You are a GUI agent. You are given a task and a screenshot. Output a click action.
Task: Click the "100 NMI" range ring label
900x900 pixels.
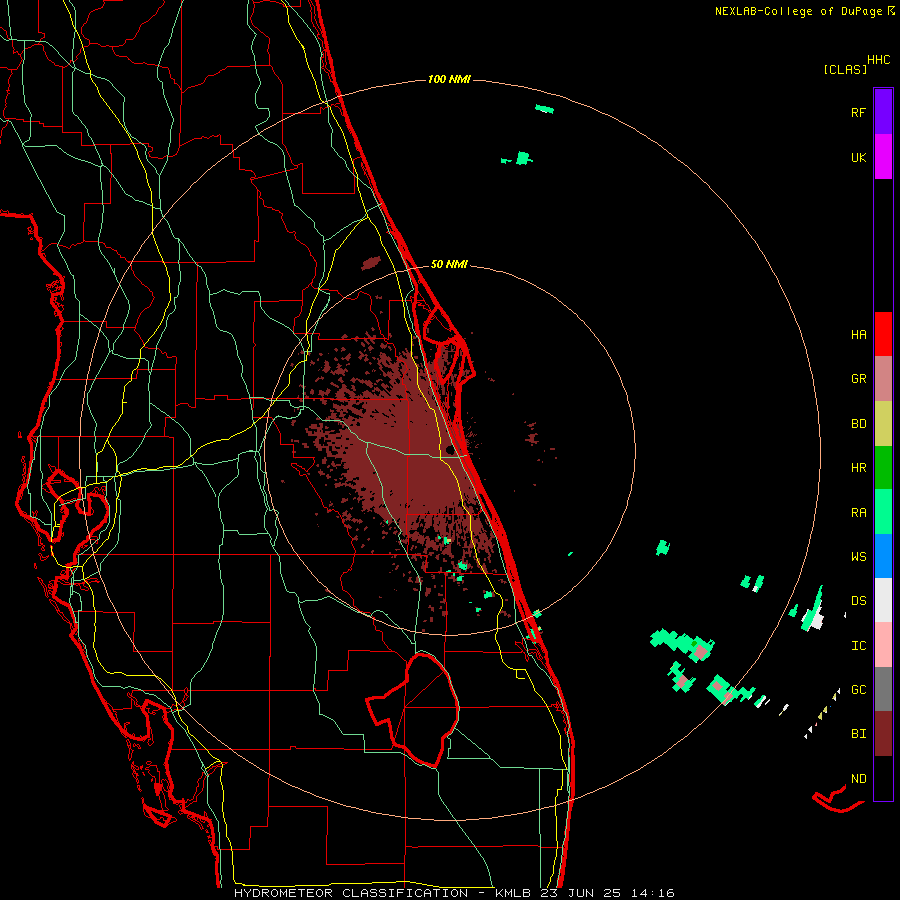[449, 79]
